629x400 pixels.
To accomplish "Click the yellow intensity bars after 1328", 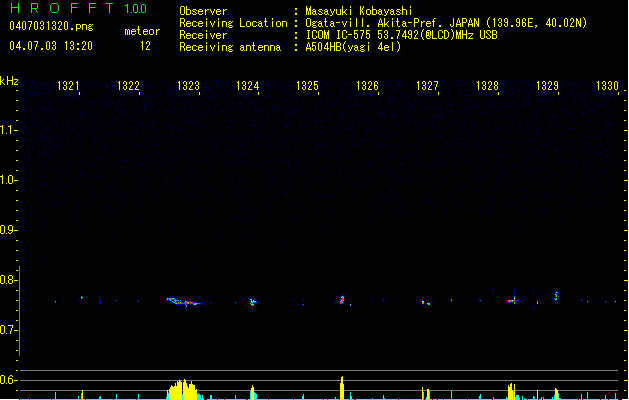I will coord(511,392).
